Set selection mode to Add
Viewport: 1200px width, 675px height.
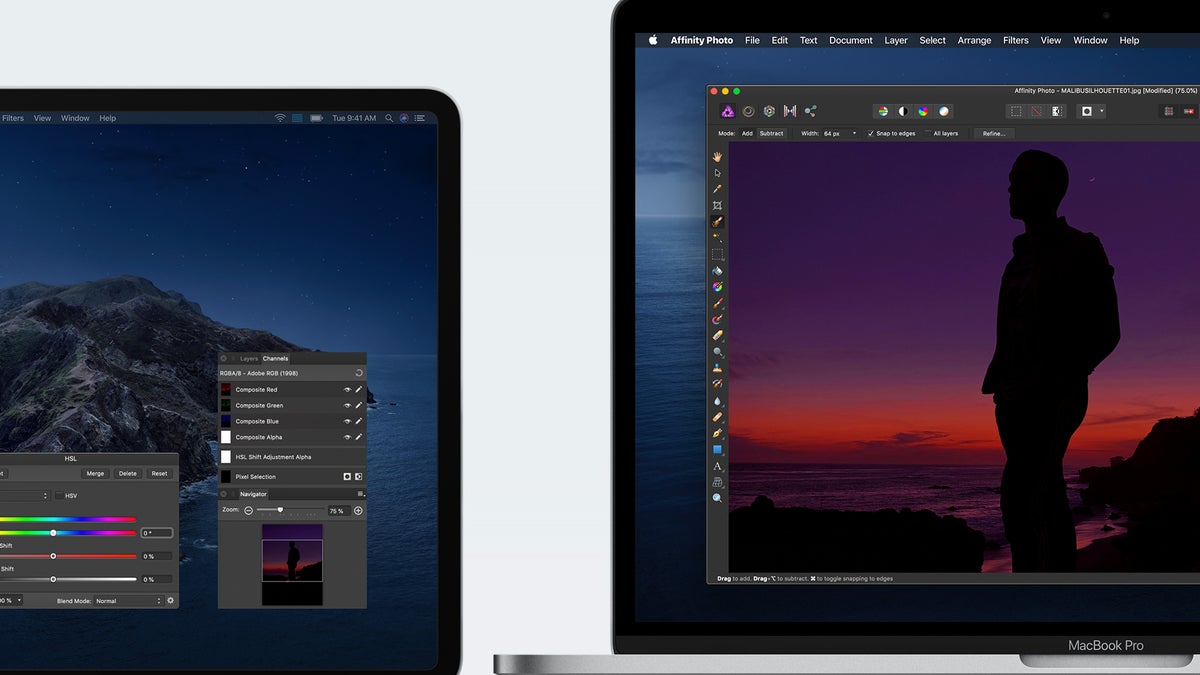pyautogui.click(x=747, y=133)
